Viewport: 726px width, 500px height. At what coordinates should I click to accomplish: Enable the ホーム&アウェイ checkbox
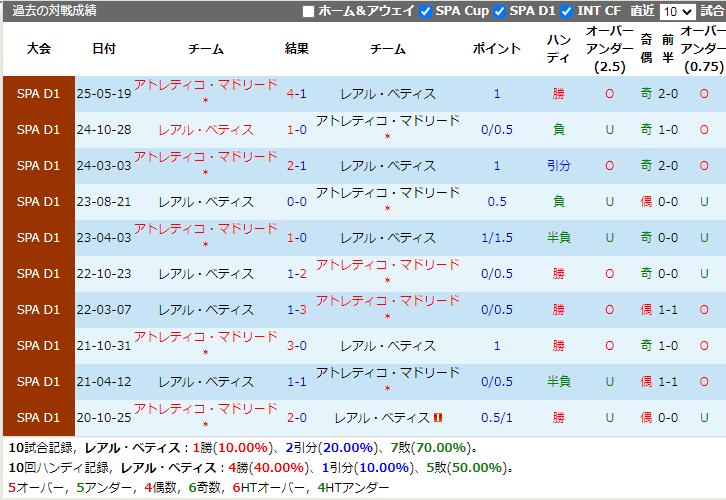click(308, 11)
